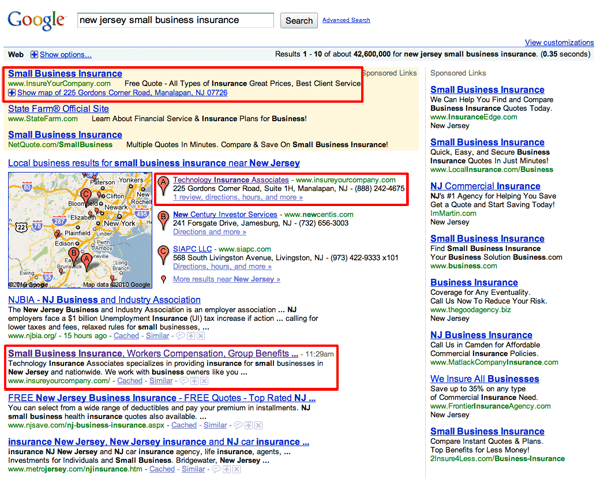This screenshot has height=479, width=600.
Task: Open We Insure All Businesses ad
Action: point(484,379)
